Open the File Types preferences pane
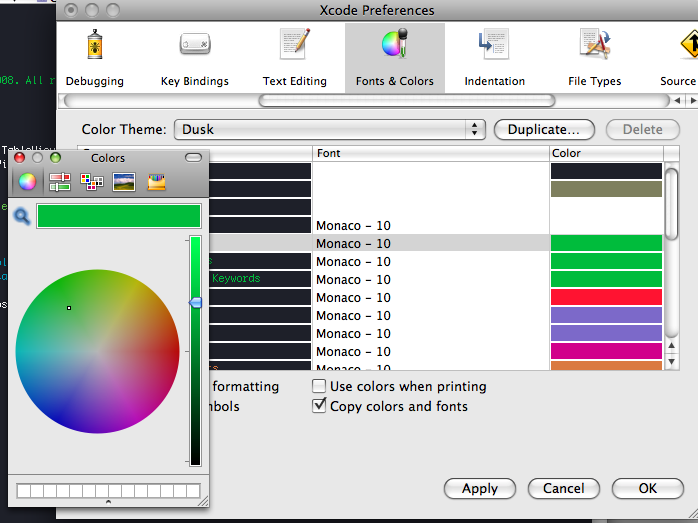 (595, 57)
